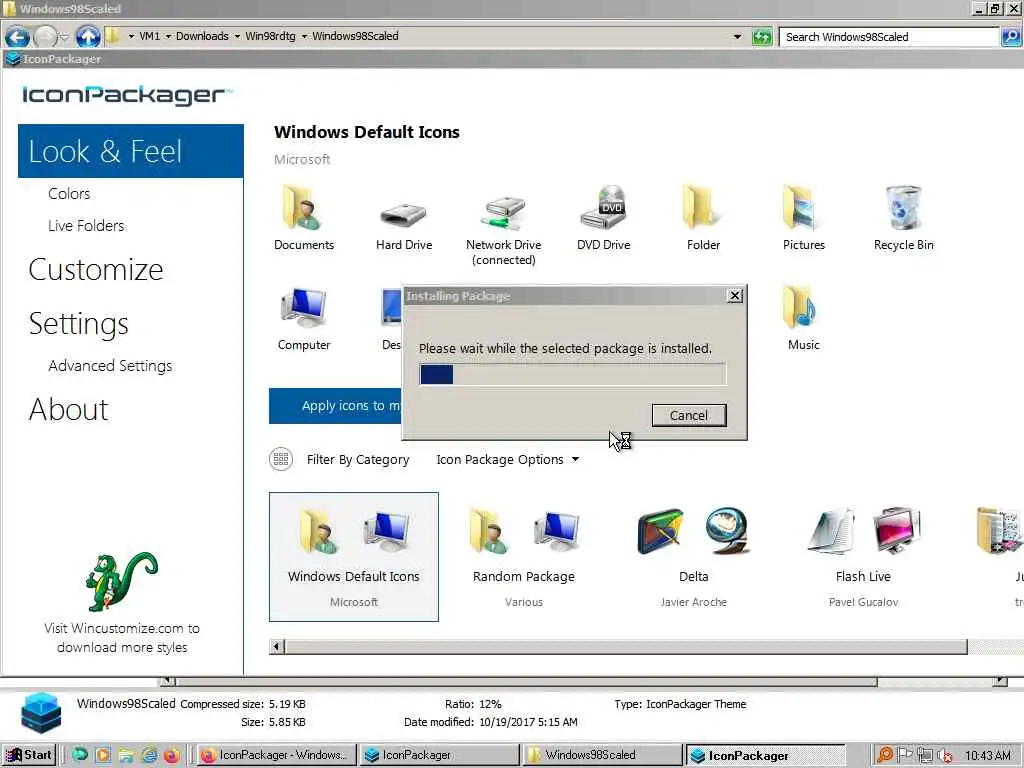Expand the Downloads breadcrumb dropdown
The height and width of the screenshot is (768, 1024).
168,37
